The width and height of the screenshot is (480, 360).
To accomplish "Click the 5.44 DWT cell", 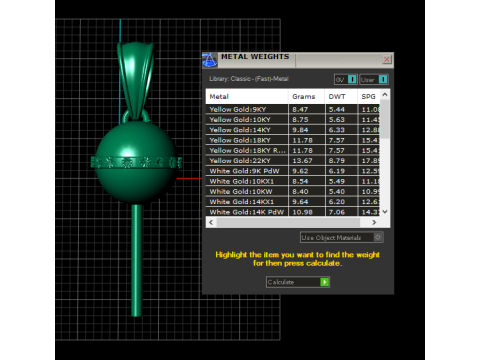I will pos(341,109).
